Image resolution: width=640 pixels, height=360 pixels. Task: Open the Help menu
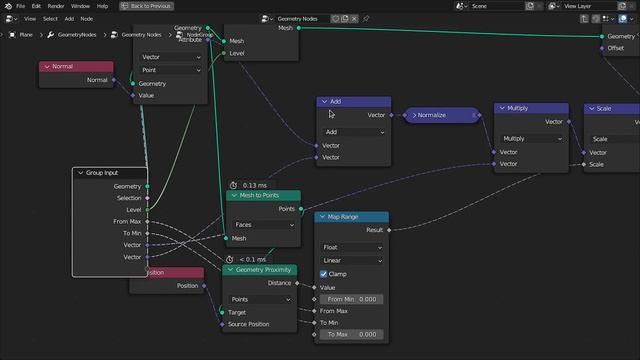(x=102, y=6)
